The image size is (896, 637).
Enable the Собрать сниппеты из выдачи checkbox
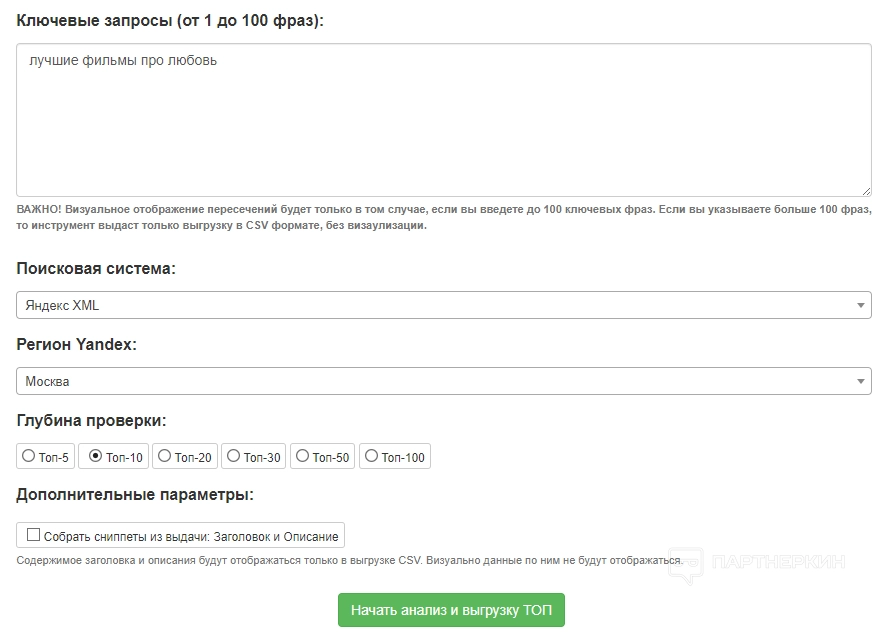34,535
